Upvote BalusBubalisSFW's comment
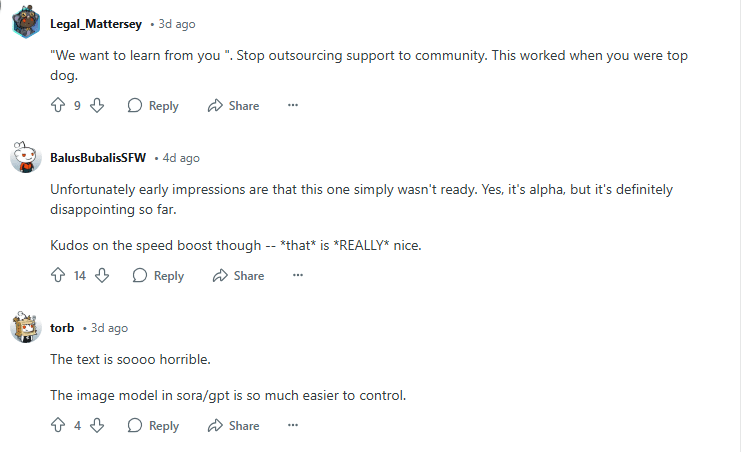Viewport: 751px width, 452px height. (57, 276)
